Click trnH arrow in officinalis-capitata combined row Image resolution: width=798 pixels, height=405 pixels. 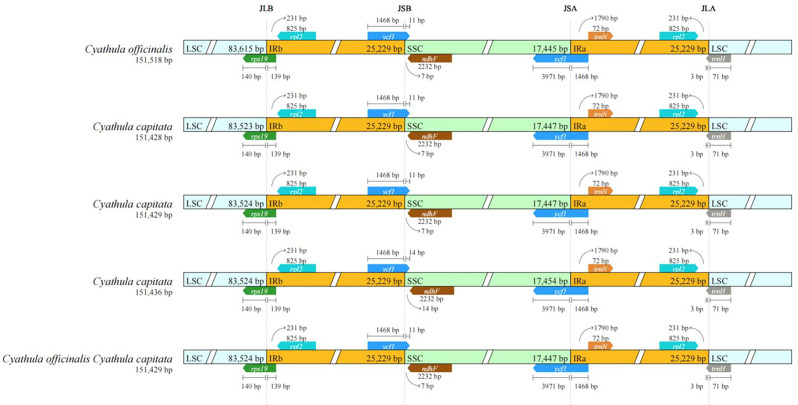click(719, 368)
